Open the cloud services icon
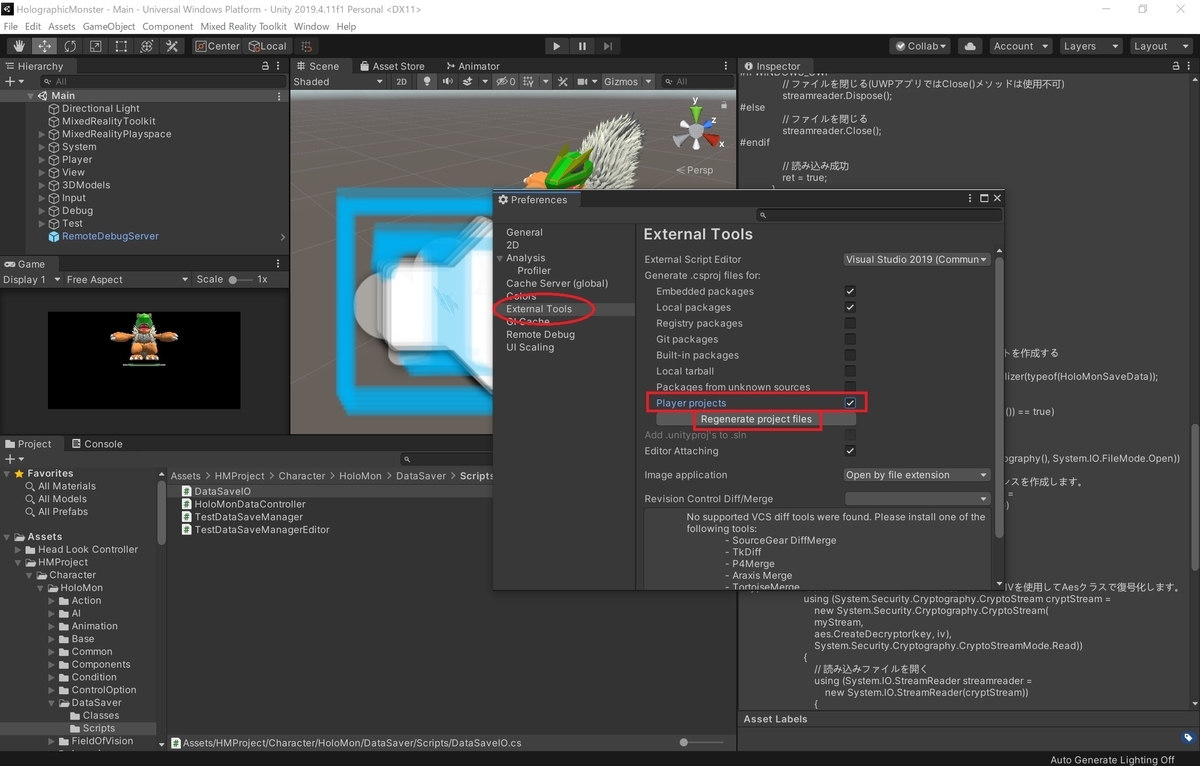 coord(969,46)
